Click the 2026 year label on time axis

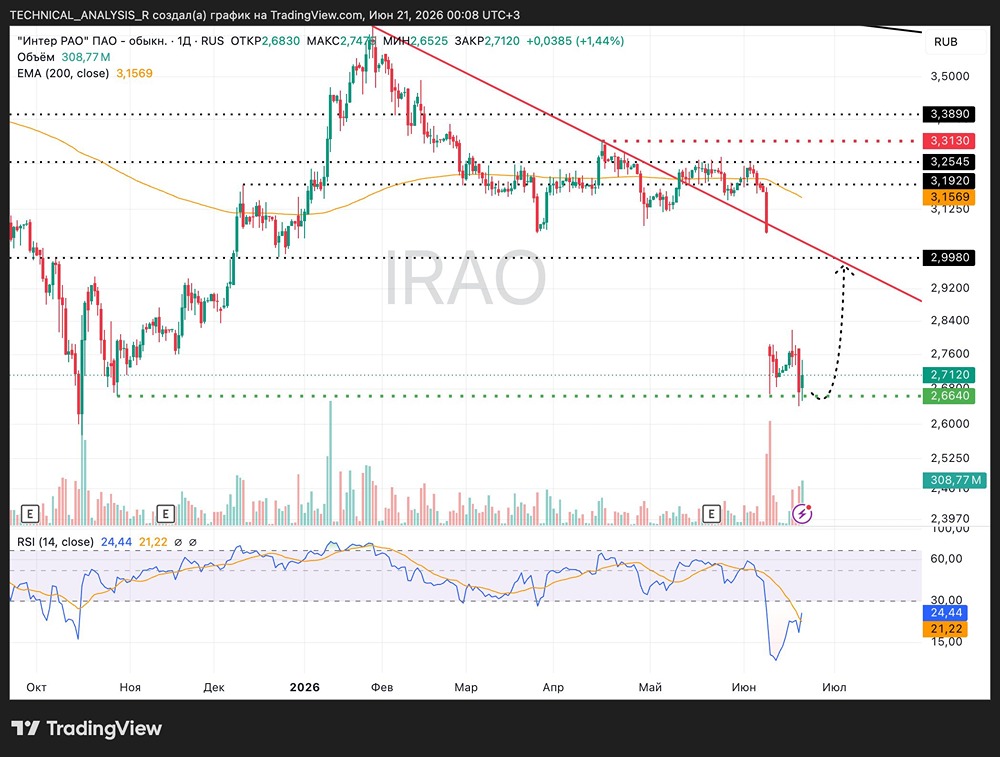coord(304,687)
